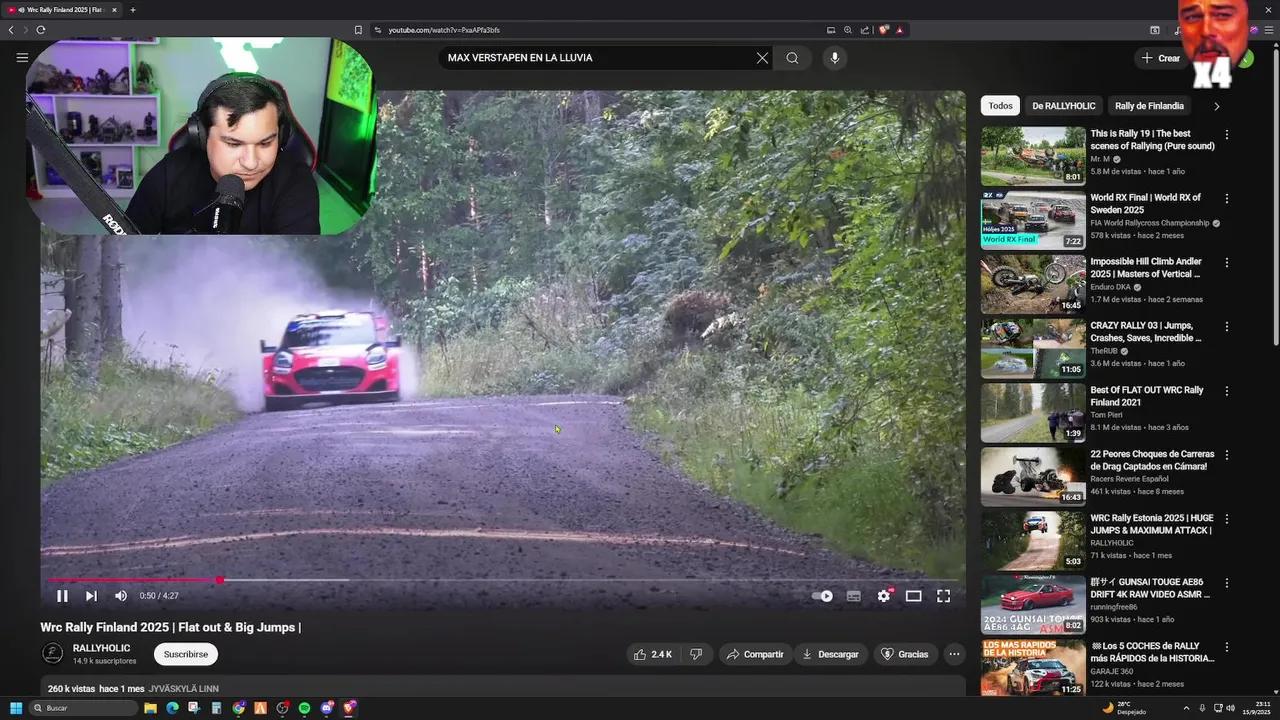Open Spotify from taskbar
Screen dimensions: 1280x720
(305, 708)
